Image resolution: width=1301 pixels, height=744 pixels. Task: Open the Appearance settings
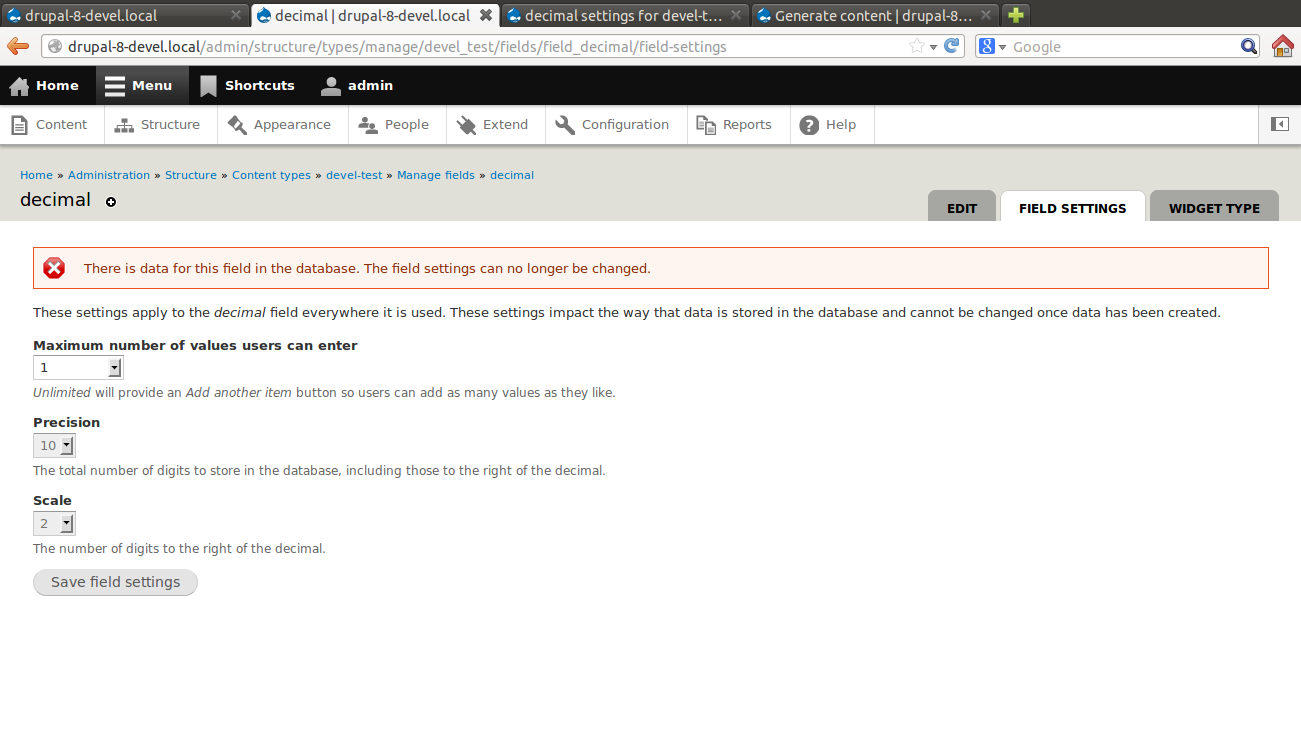[281, 124]
